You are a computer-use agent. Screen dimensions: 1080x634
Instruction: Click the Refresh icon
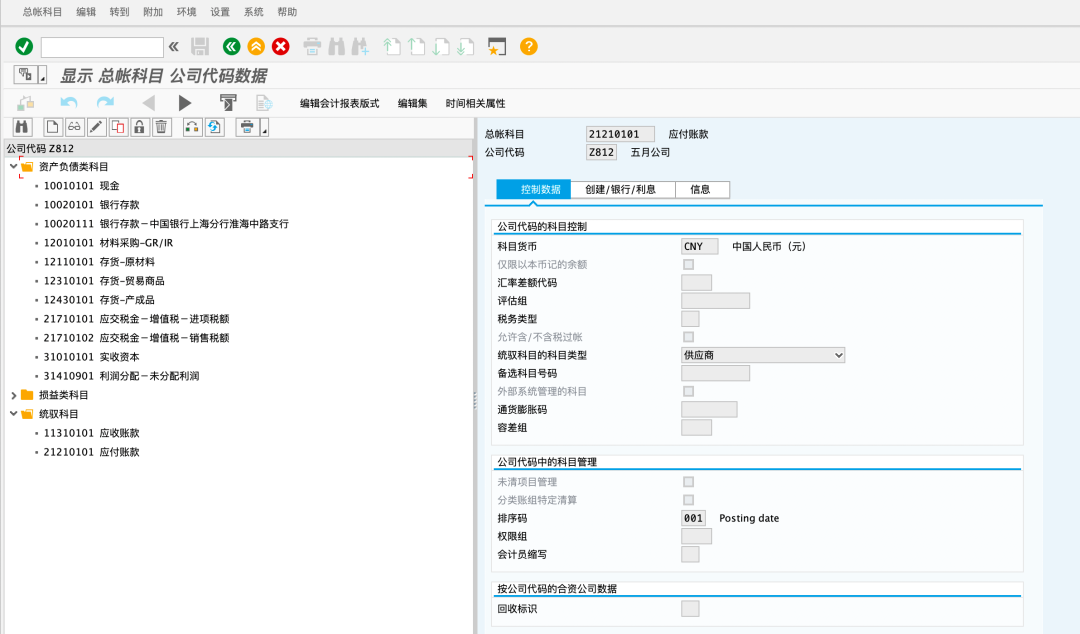coord(213,127)
